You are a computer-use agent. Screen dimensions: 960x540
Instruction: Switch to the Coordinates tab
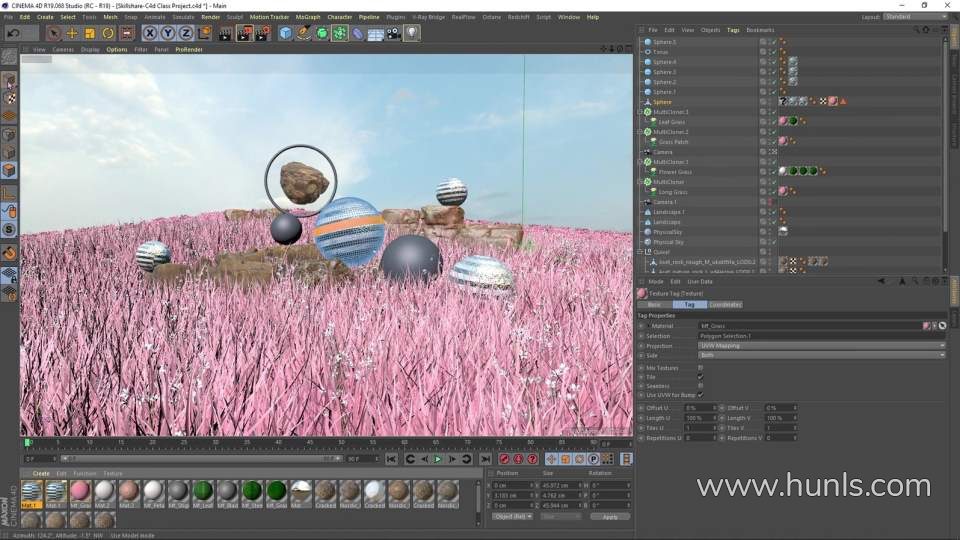[725, 304]
